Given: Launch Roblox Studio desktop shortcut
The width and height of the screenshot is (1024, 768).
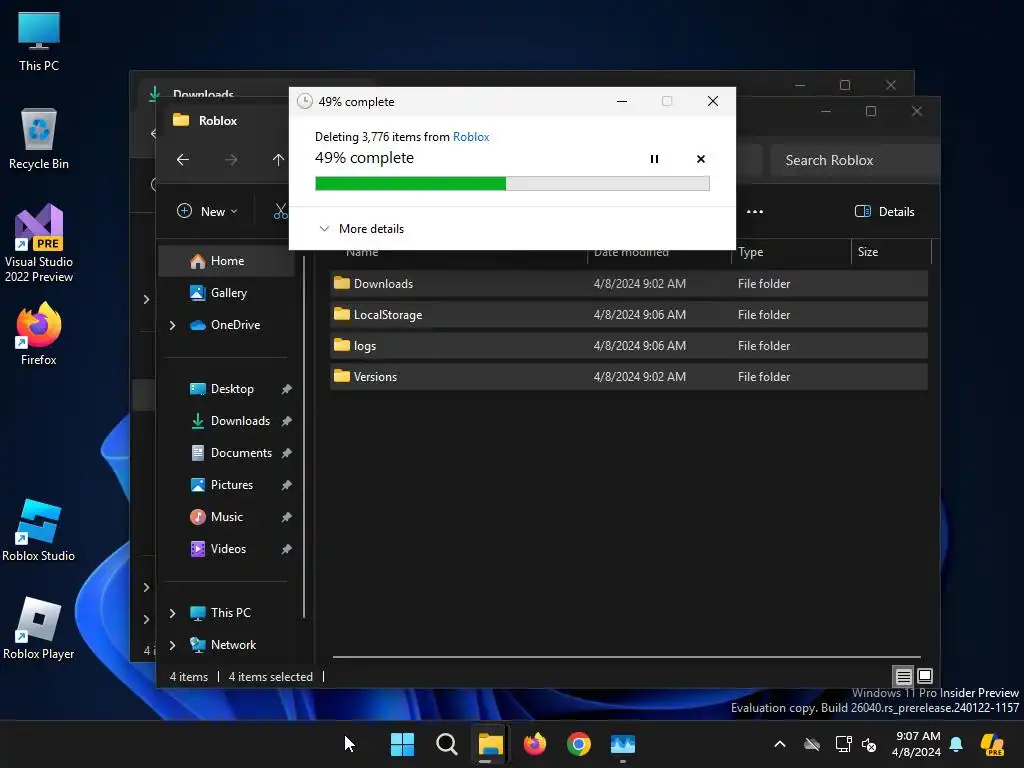Looking at the screenshot, I should [x=39, y=530].
